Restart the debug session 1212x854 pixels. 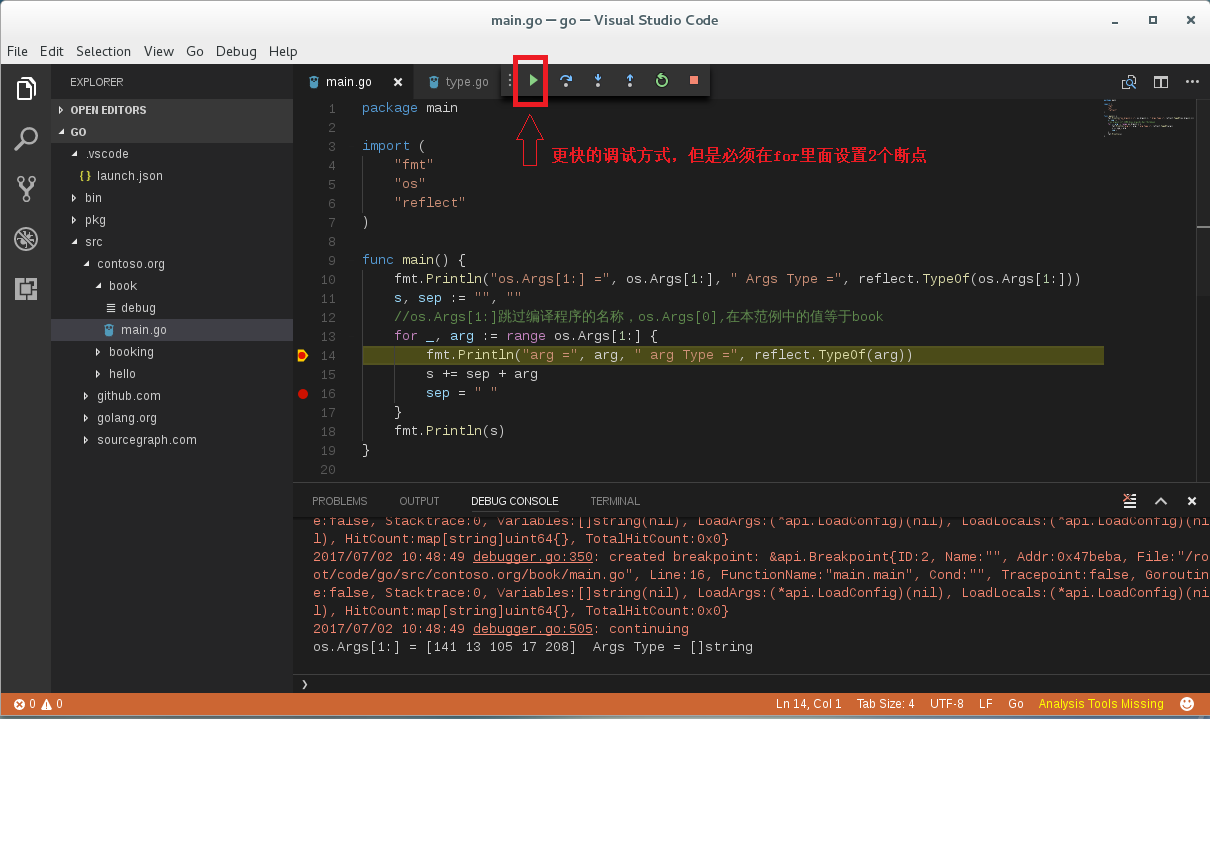point(661,81)
